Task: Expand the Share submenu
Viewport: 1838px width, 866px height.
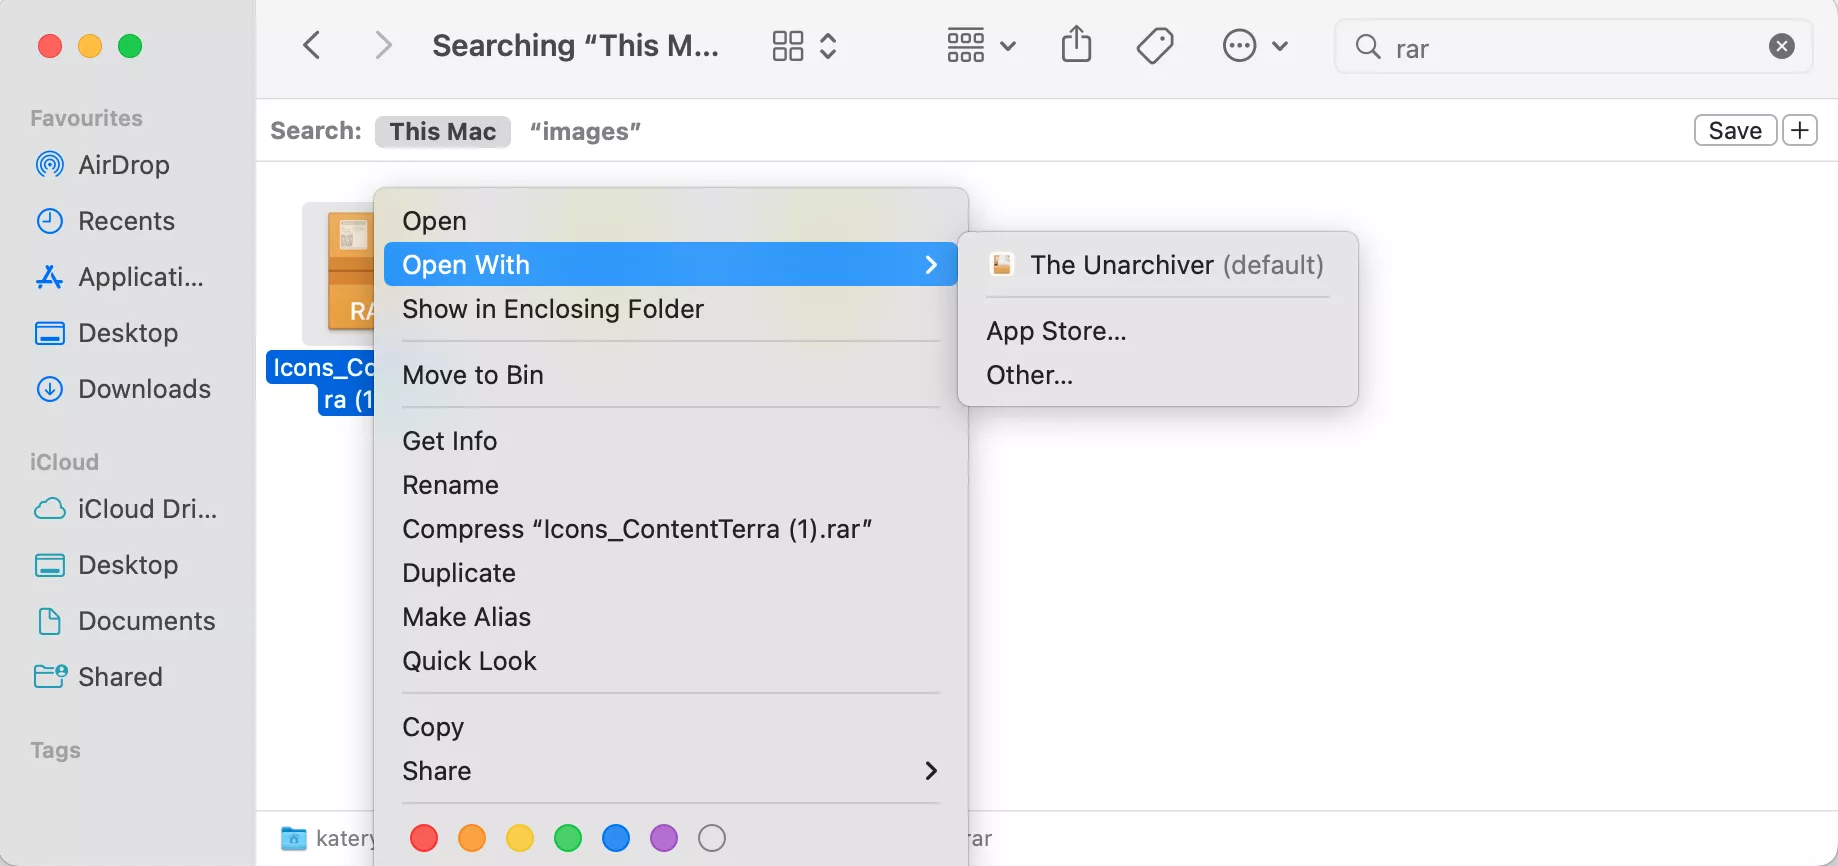Action: (x=670, y=770)
